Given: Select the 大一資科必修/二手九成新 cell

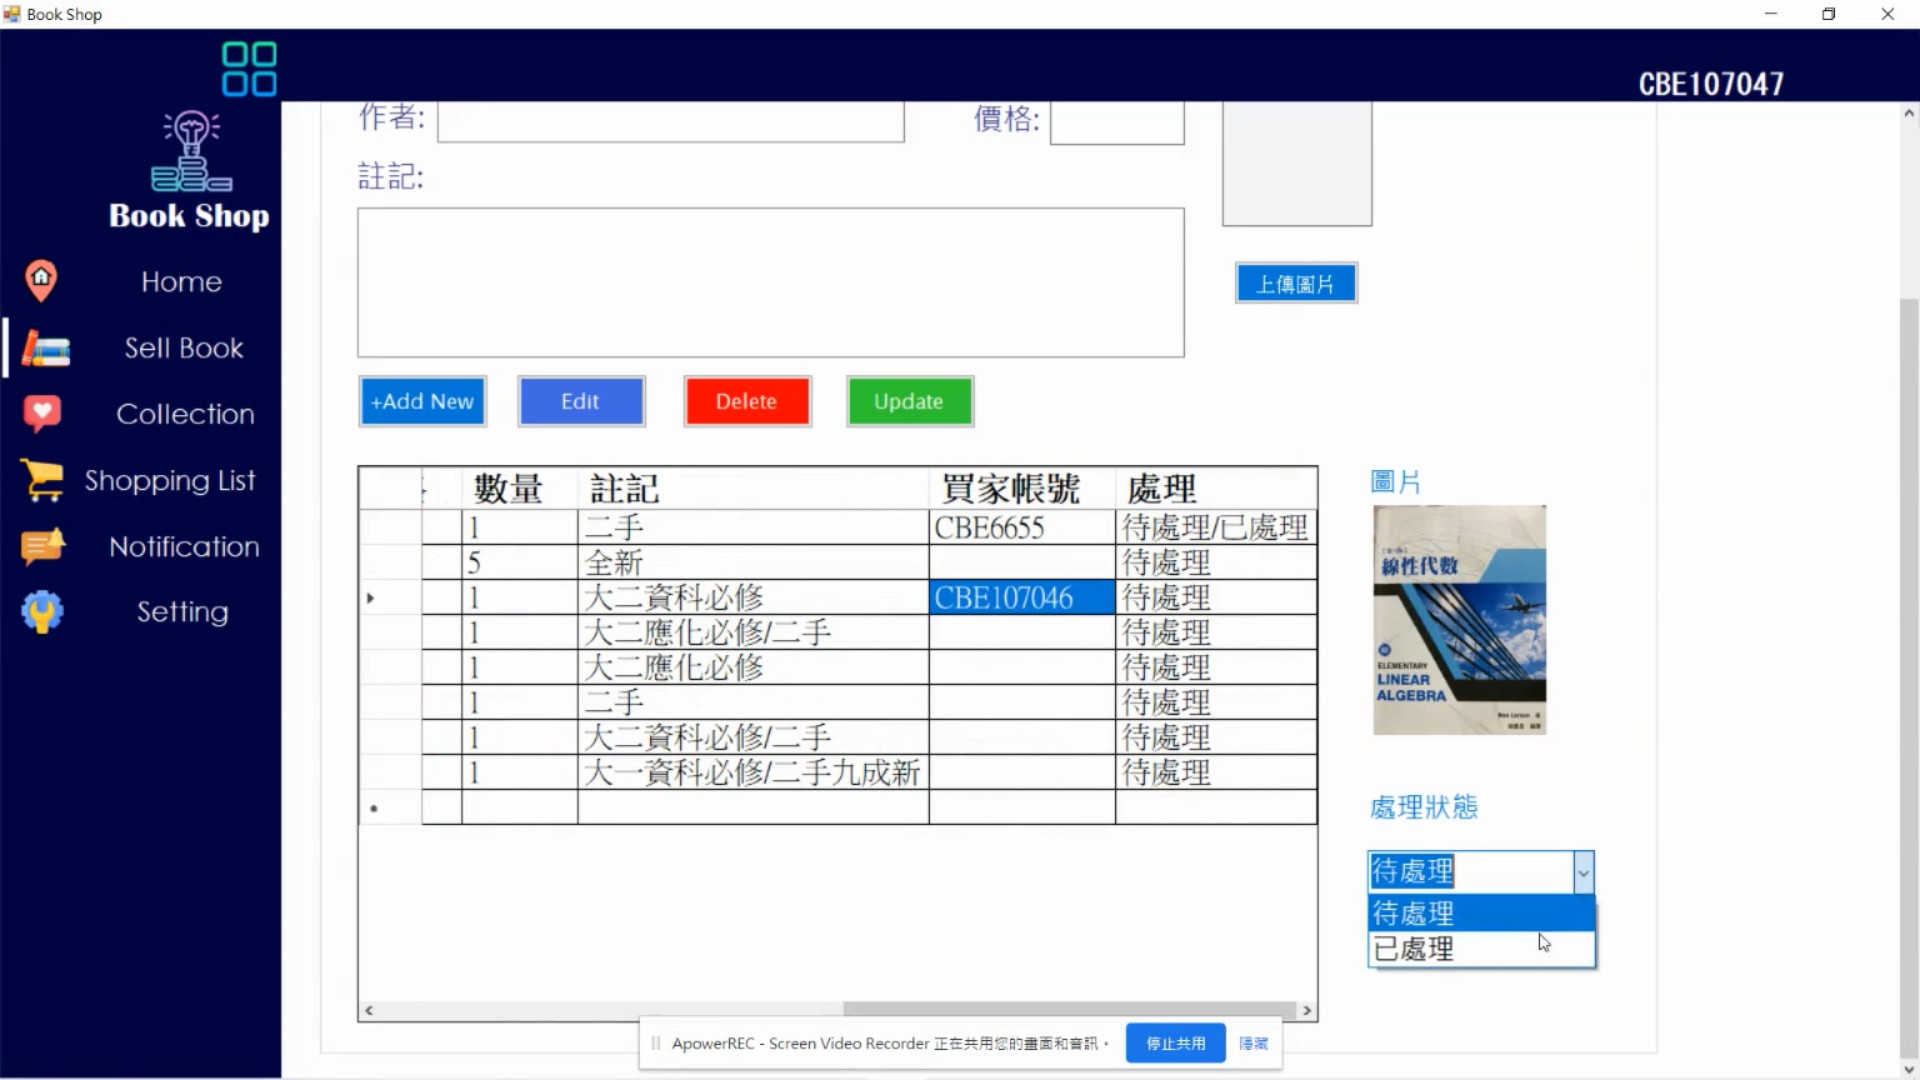Looking at the screenshot, I should [753, 773].
